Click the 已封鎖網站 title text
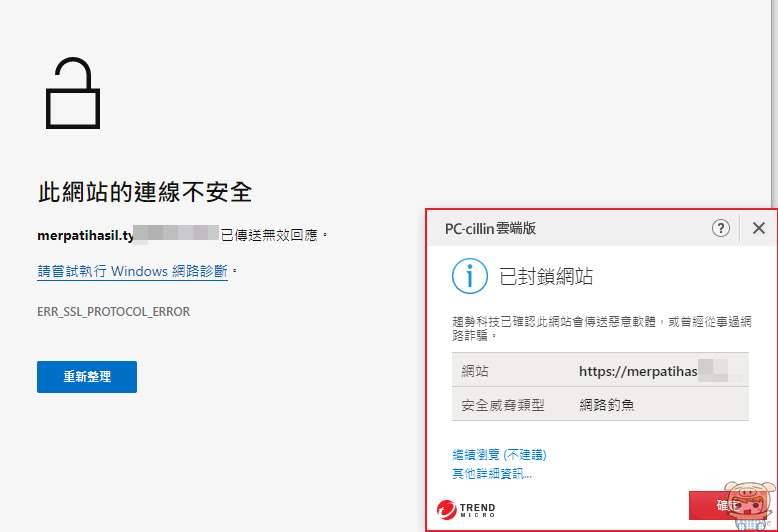Screen dimensions: 778x532 click(x=546, y=276)
